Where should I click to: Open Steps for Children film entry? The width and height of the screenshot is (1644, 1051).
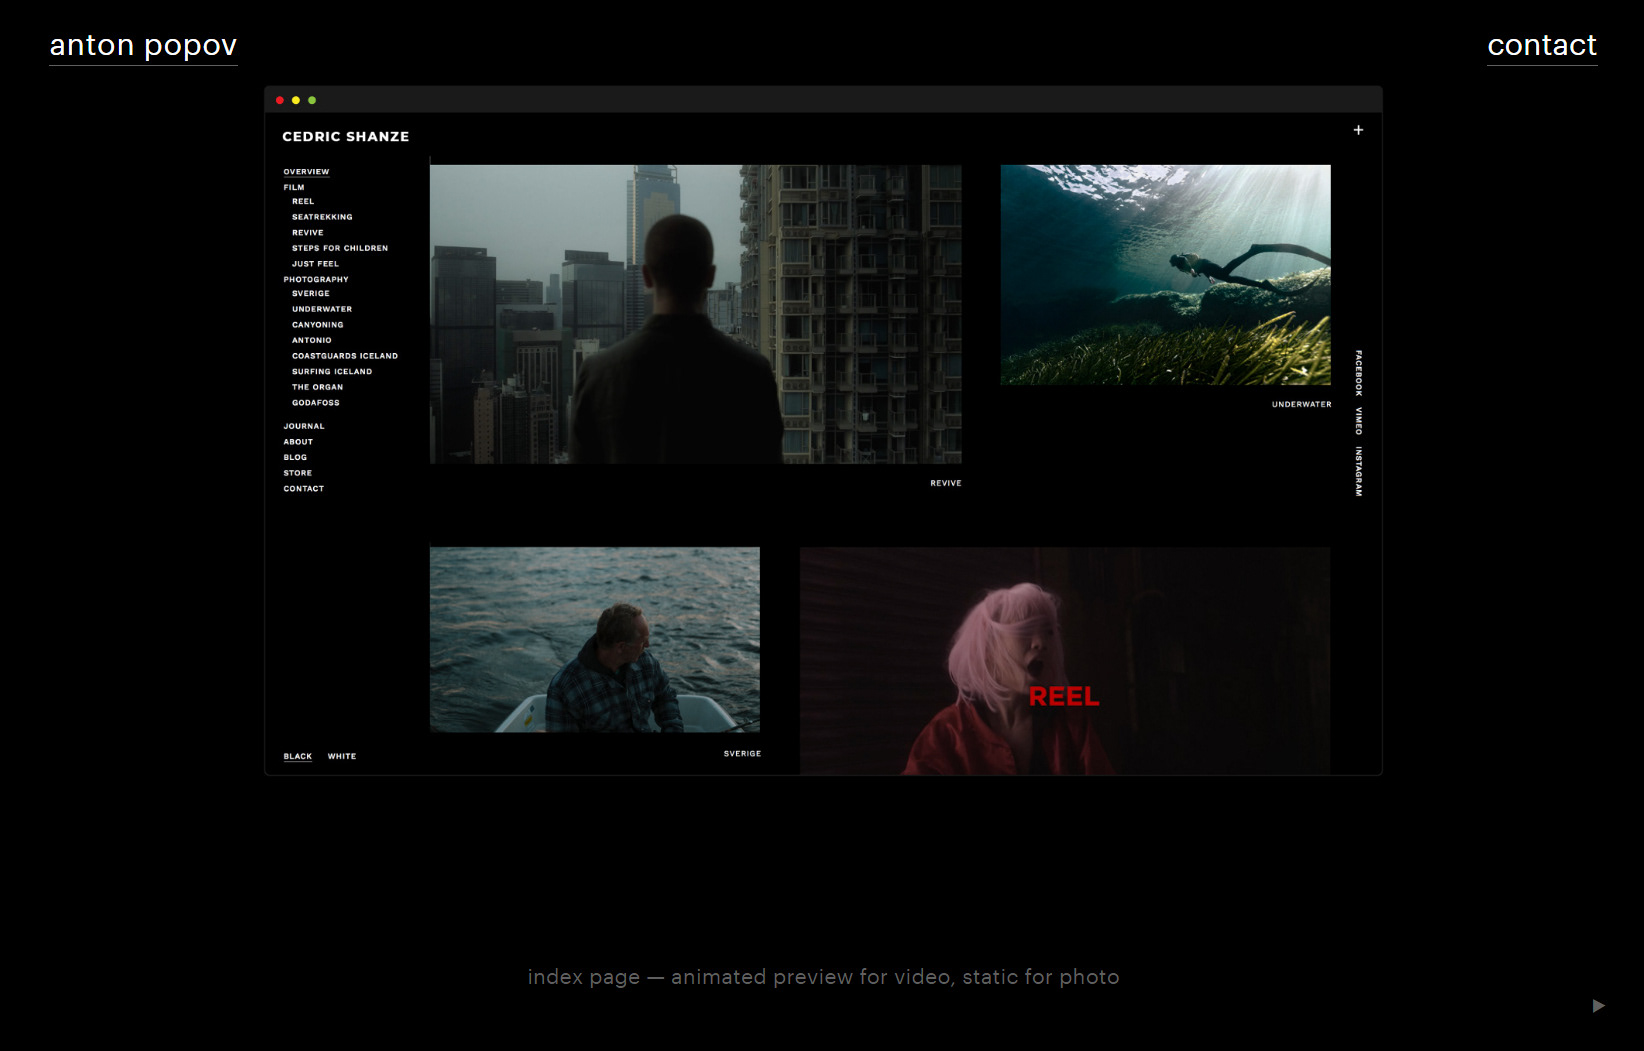pos(340,248)
